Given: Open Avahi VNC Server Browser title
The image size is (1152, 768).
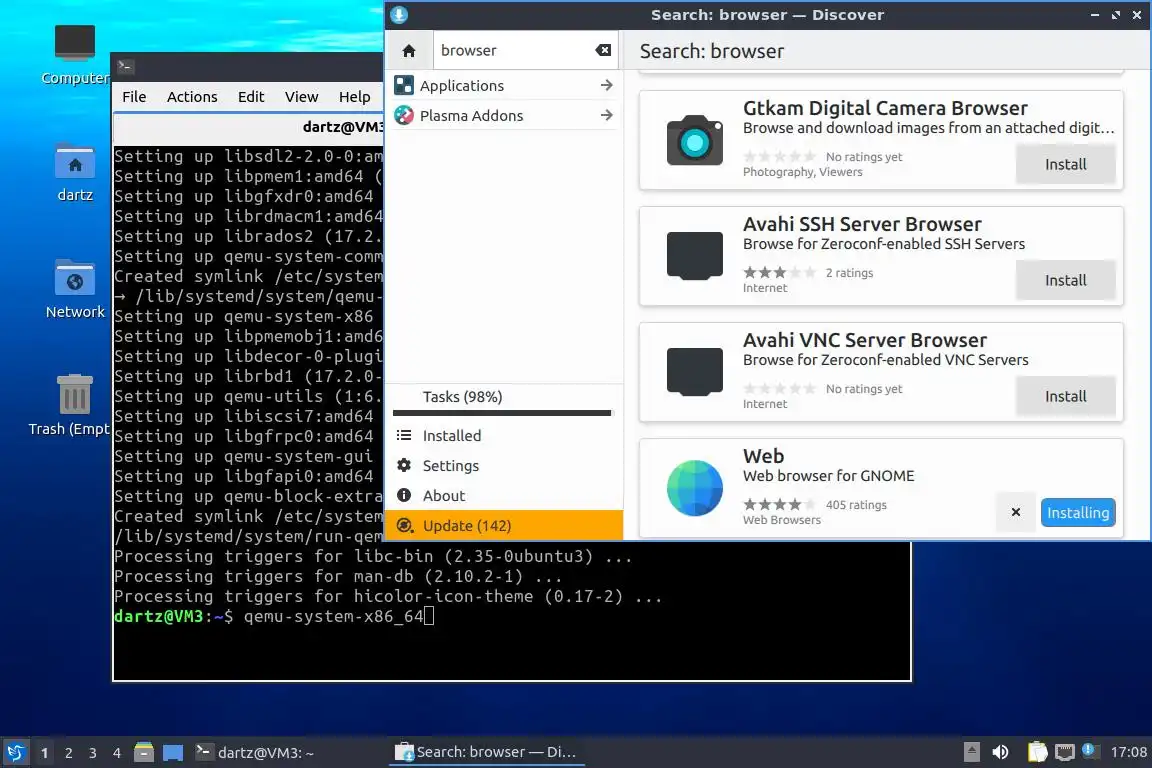Looking at the screenshot, I should [865, 340].
